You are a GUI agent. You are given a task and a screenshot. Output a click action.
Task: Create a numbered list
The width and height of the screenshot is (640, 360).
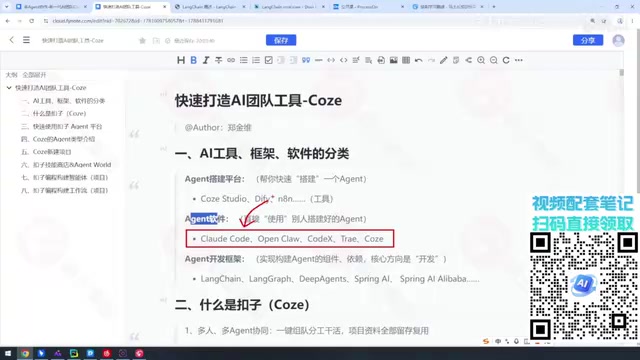click(256, 60)
